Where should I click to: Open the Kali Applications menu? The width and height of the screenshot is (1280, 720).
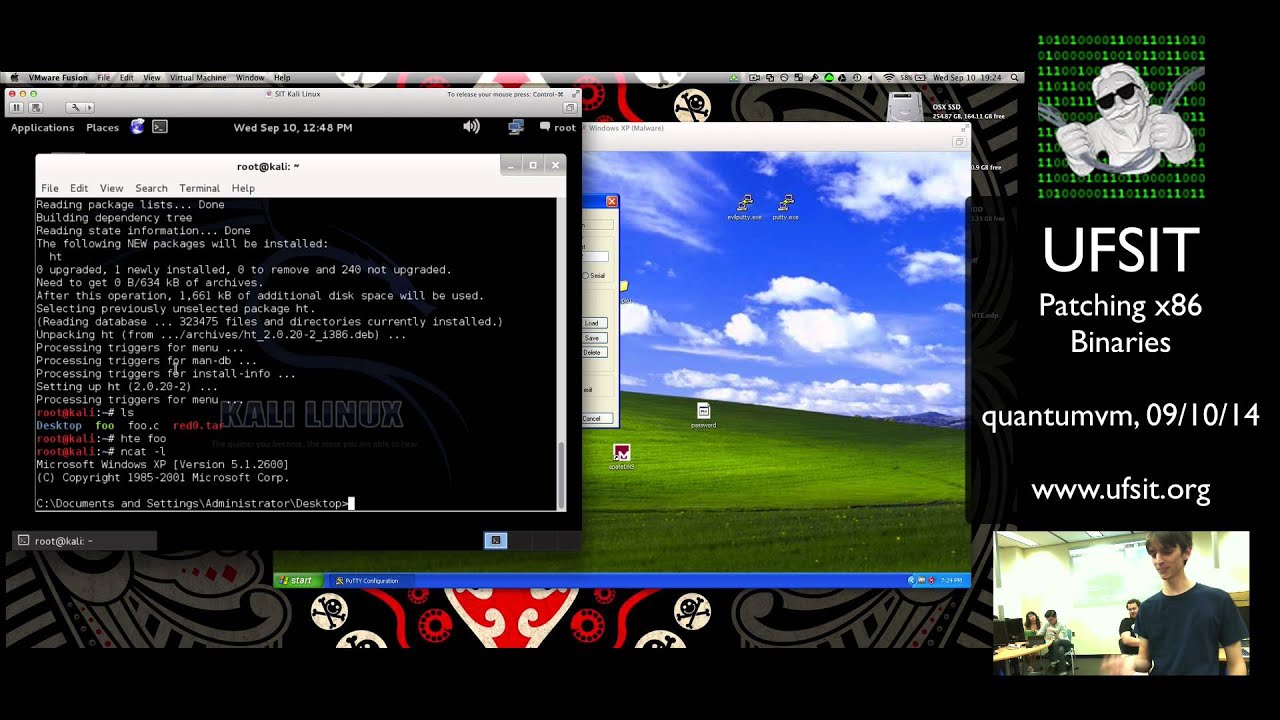coord(42,128)
